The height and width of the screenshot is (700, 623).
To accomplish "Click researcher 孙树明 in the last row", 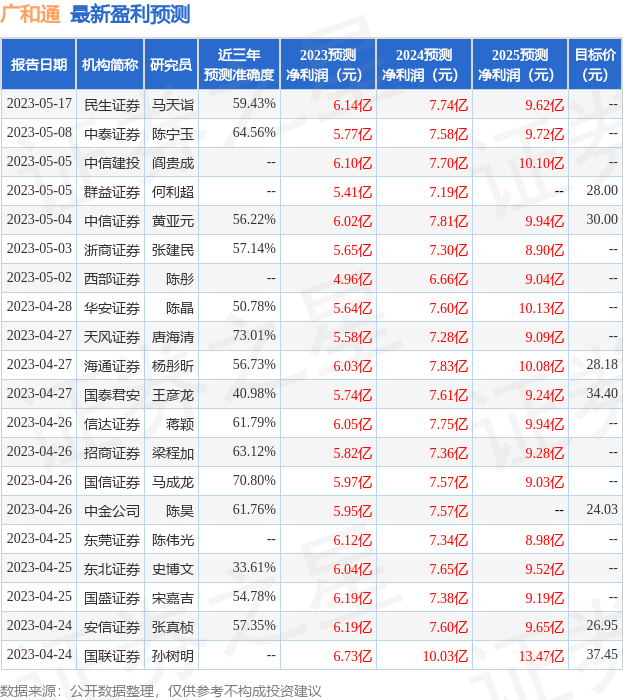I will (173, 655).
